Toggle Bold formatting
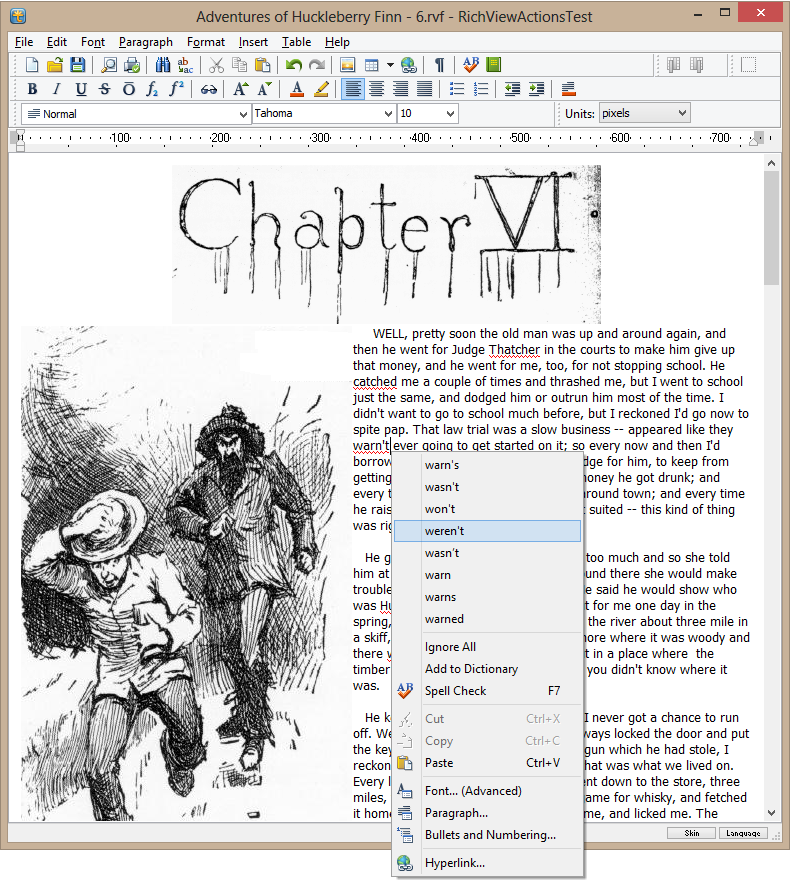Image resolution: width=790 pixels, height=881 pixels. click(x=32, y=89)
